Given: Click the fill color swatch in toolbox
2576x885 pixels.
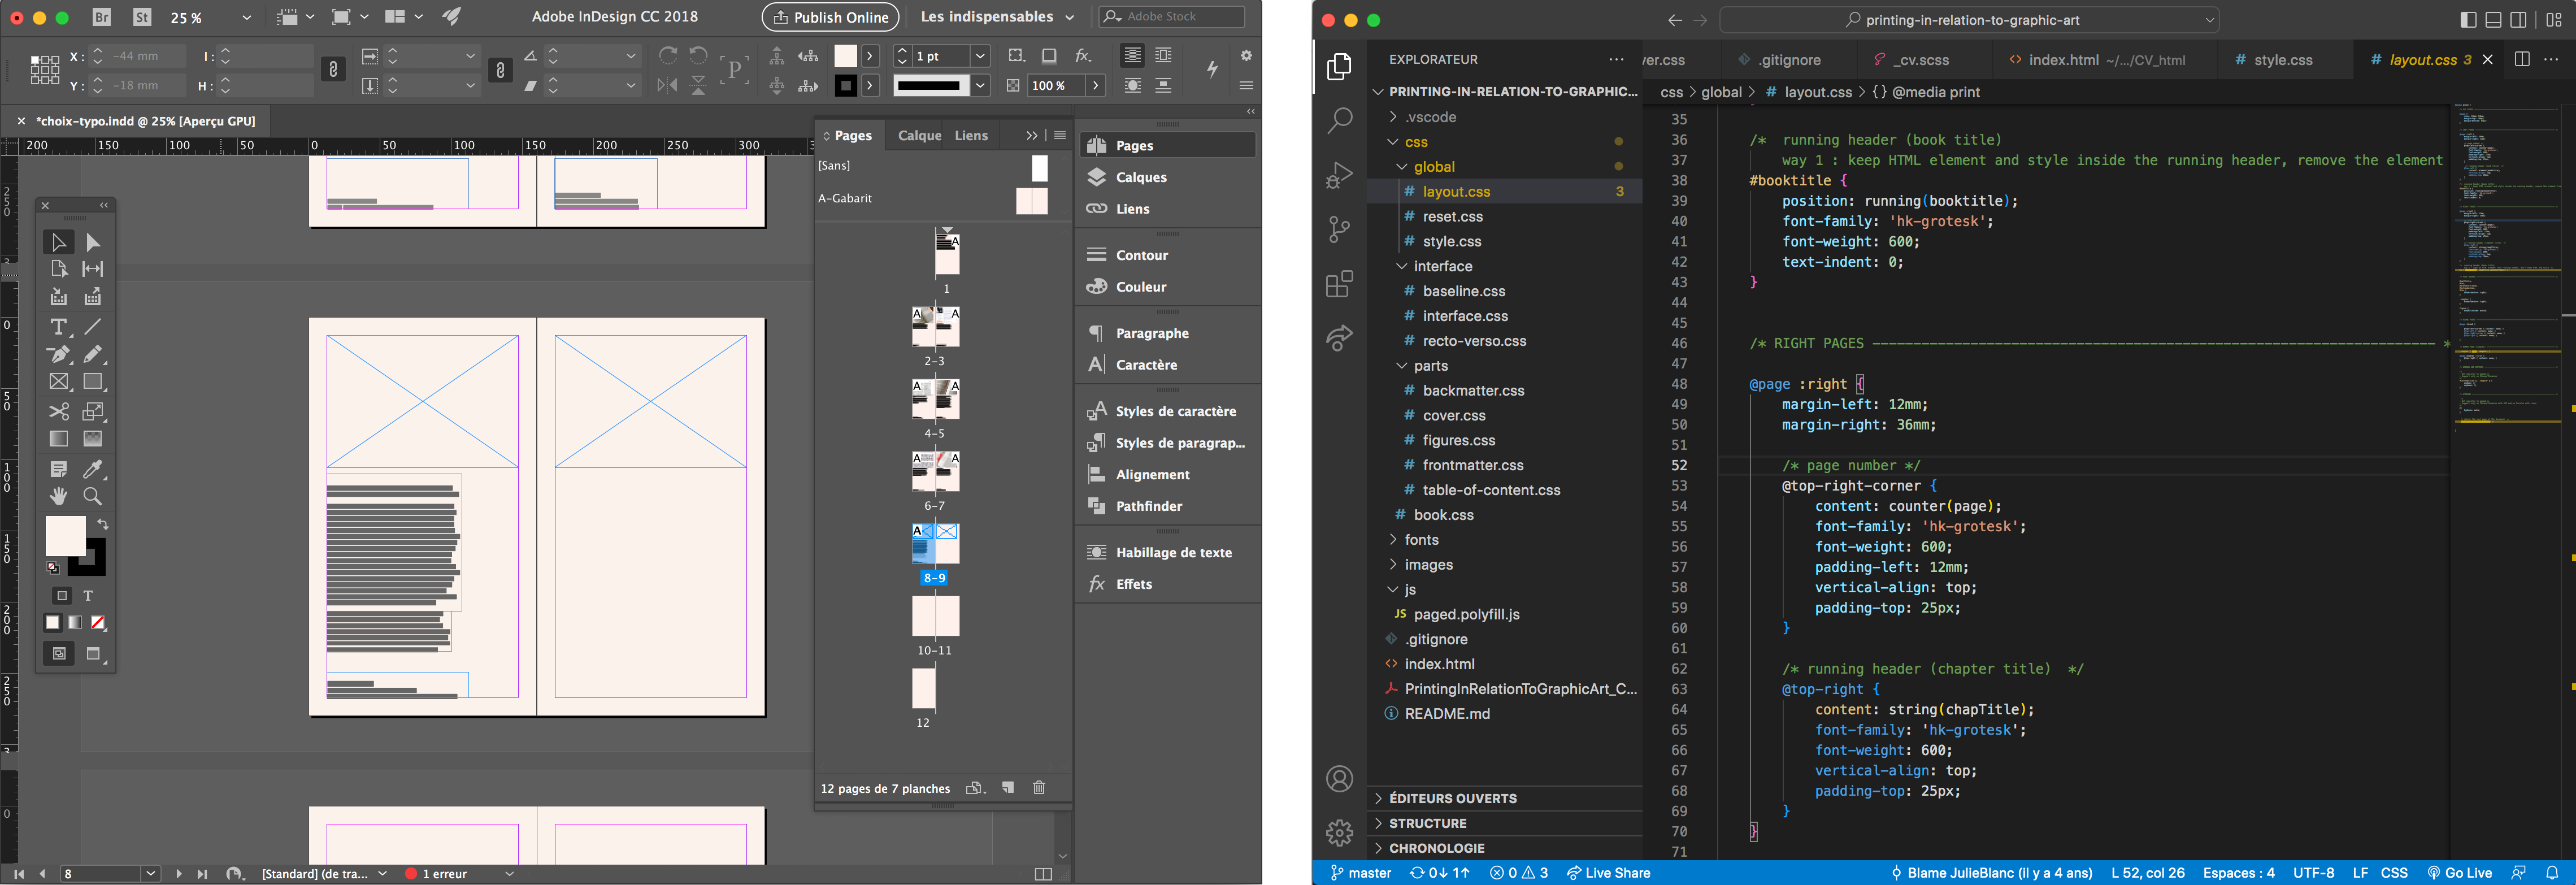Looking at the screenshot, I should pyautogui.click(x=65, y=536).
